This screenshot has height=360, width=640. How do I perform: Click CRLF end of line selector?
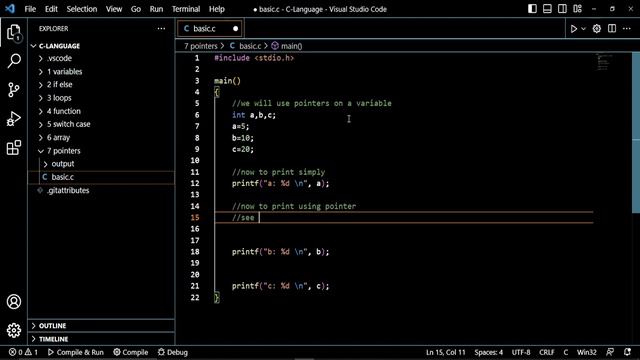point(547,352)
